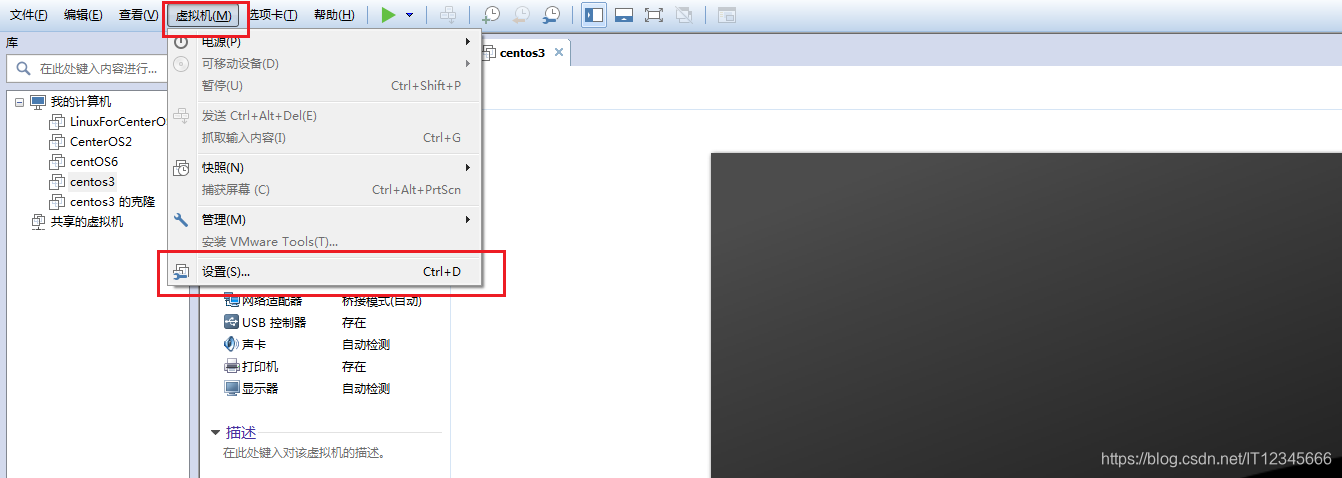
Task: Click the Unity mode toolbar icon
Action: [x=683, y=15]
